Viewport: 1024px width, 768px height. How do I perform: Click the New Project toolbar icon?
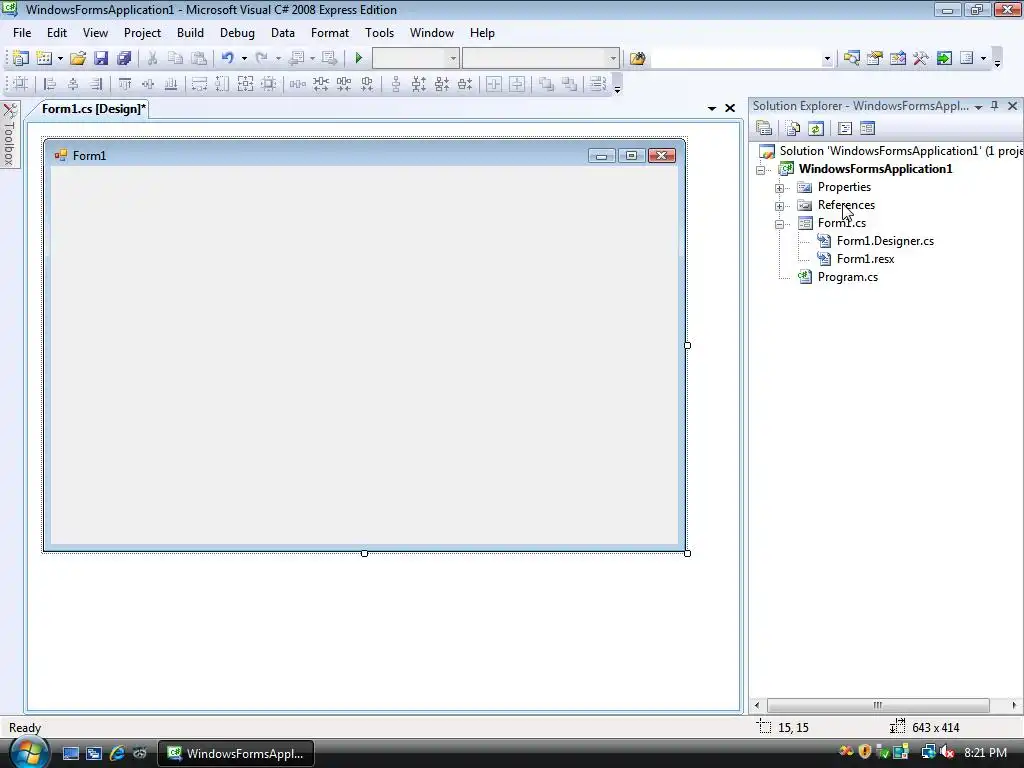21,58
